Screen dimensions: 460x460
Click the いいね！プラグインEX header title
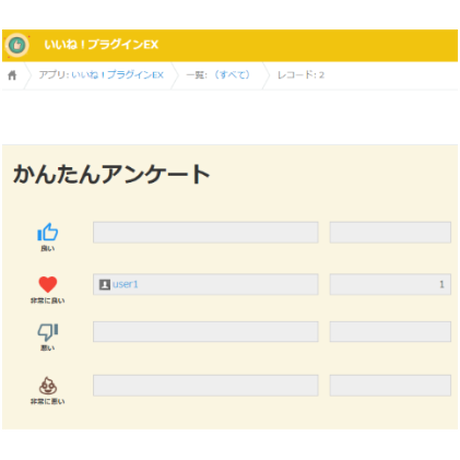coord(101,44)
